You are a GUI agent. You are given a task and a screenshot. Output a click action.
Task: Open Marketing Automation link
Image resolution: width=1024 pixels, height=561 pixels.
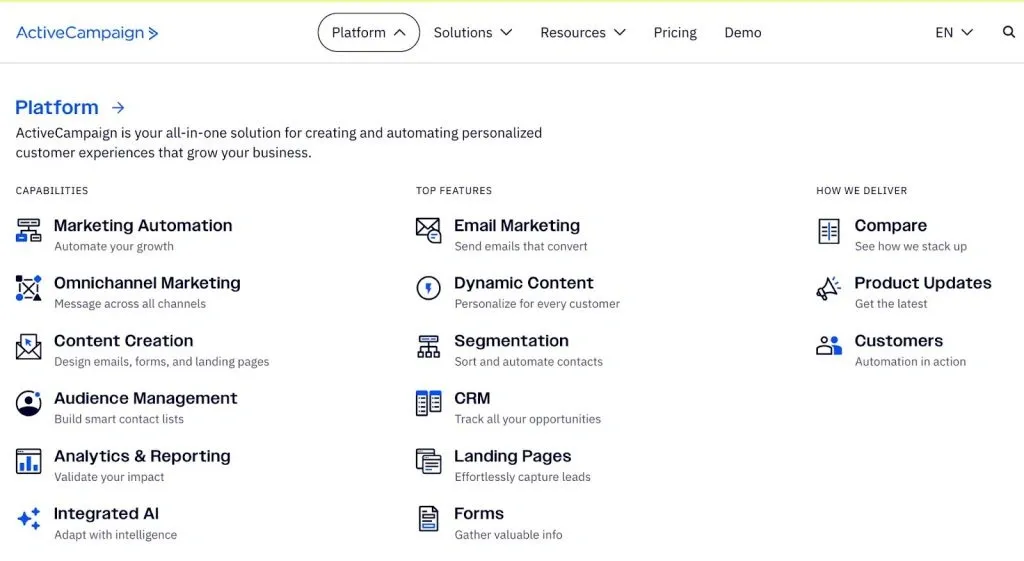(143, 225)
